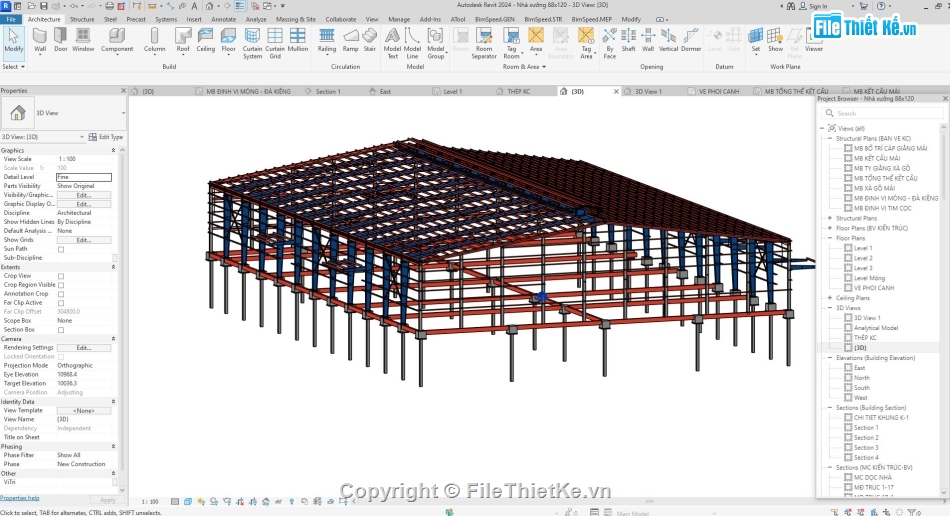Open the File menu

[11, 19]
